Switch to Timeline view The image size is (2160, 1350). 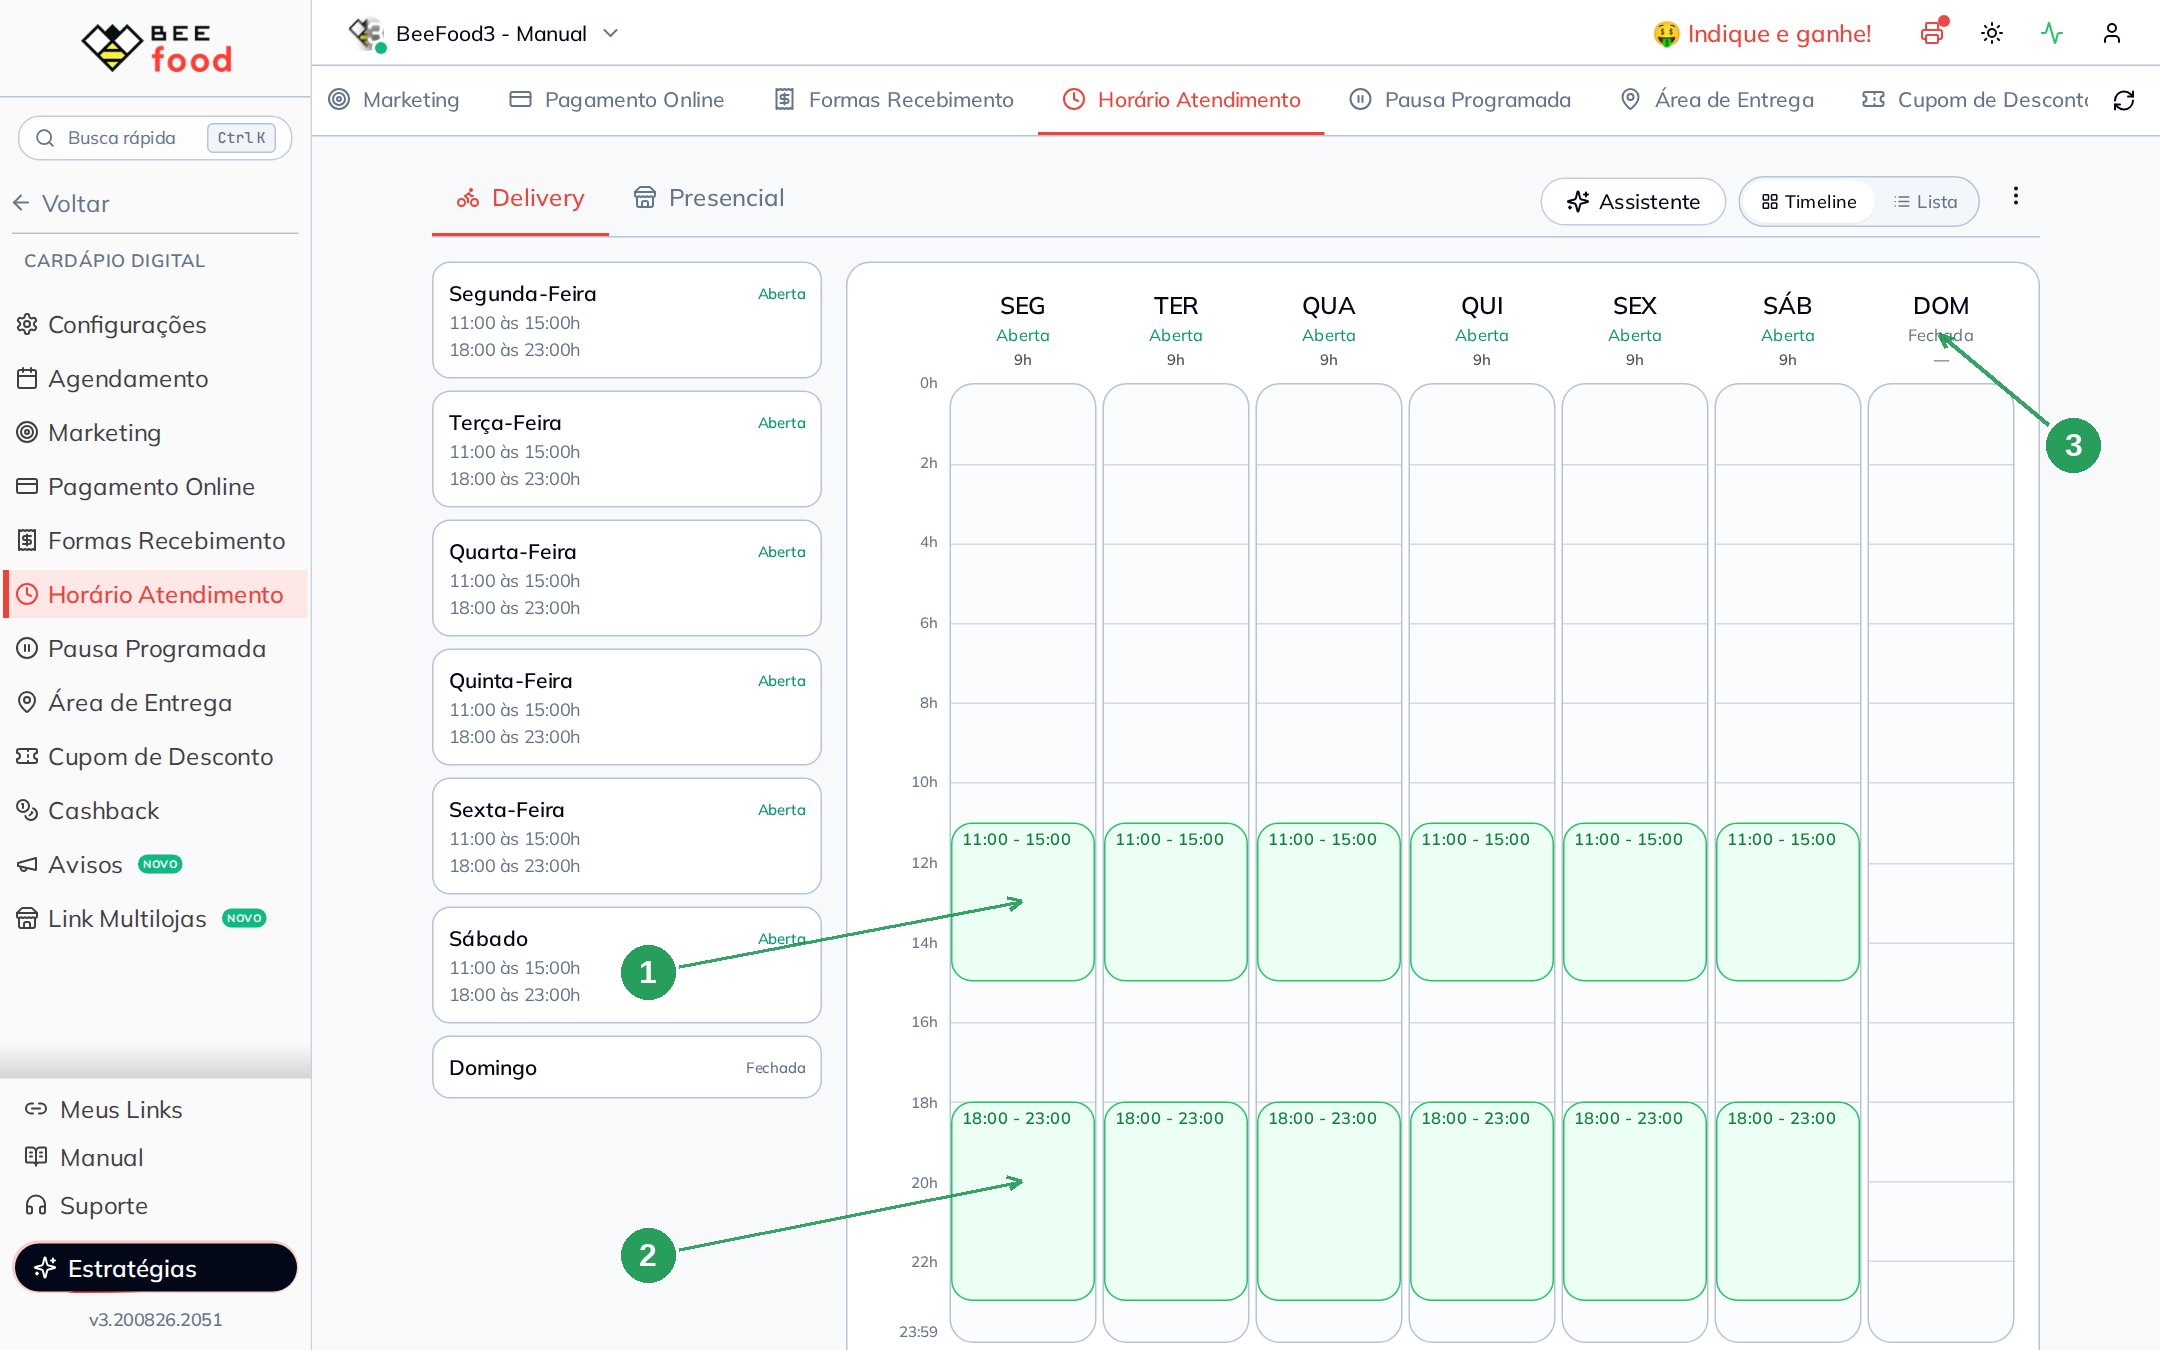pyautogui.click(x=1808, y=201)
